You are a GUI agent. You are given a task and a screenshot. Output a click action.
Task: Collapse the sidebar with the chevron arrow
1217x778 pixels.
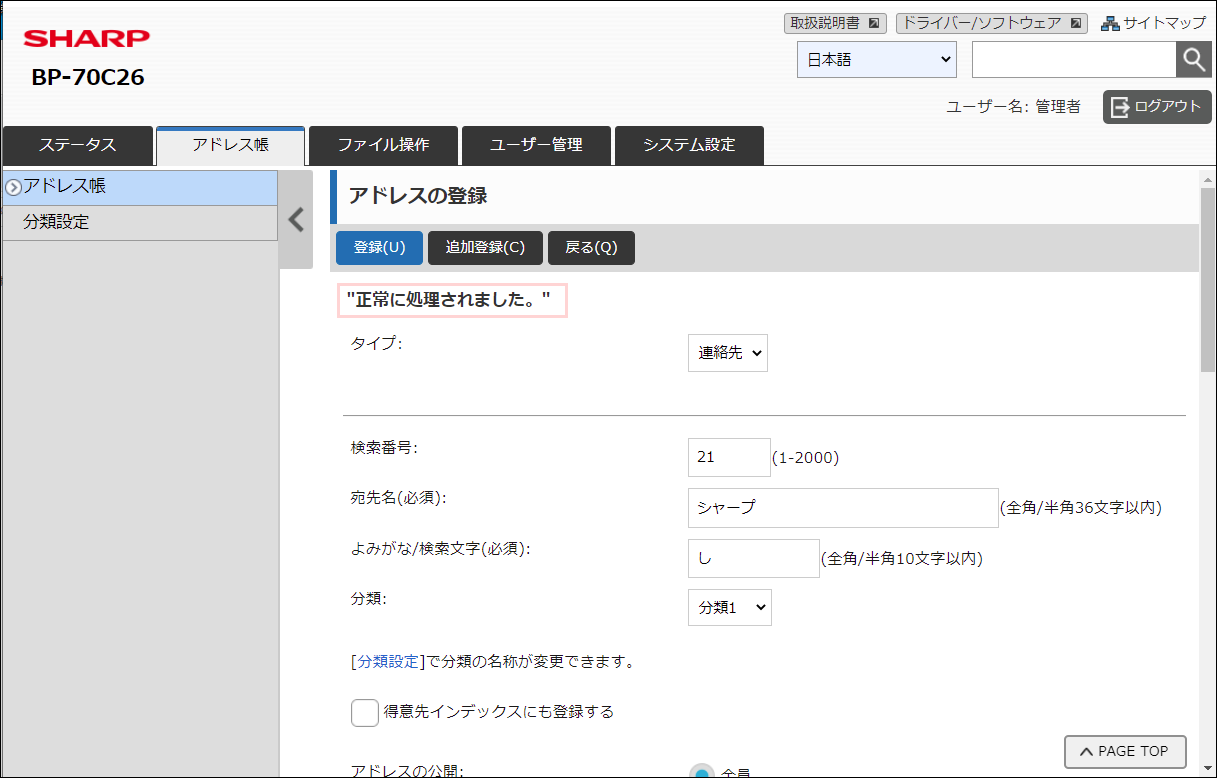click(296, 220)
